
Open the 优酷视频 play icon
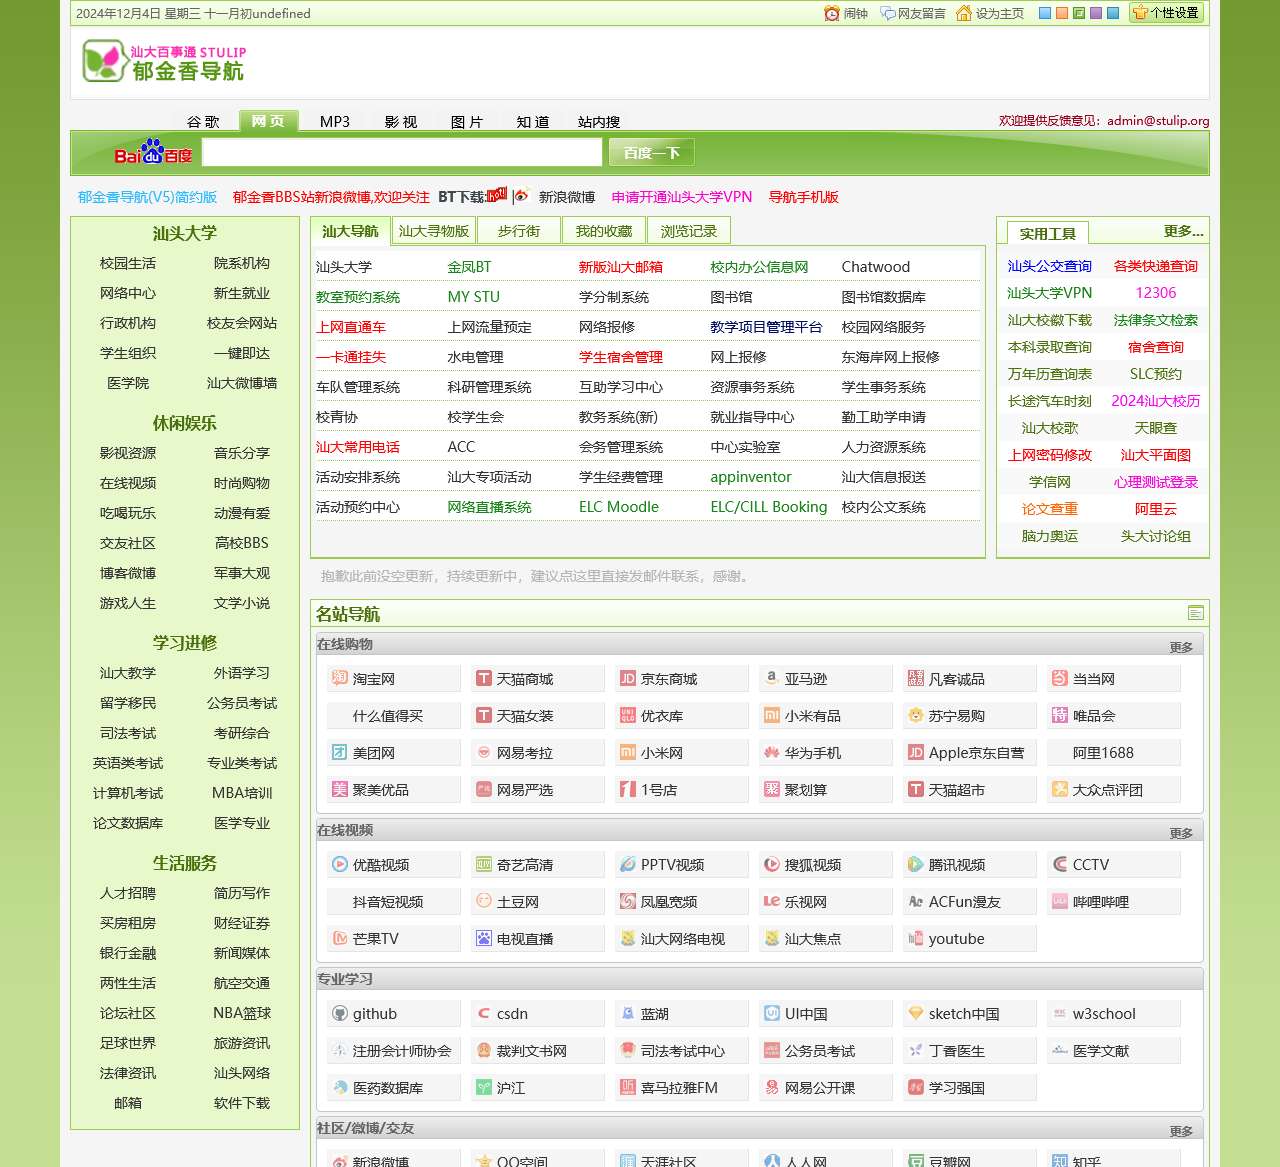tap(340, 864)
